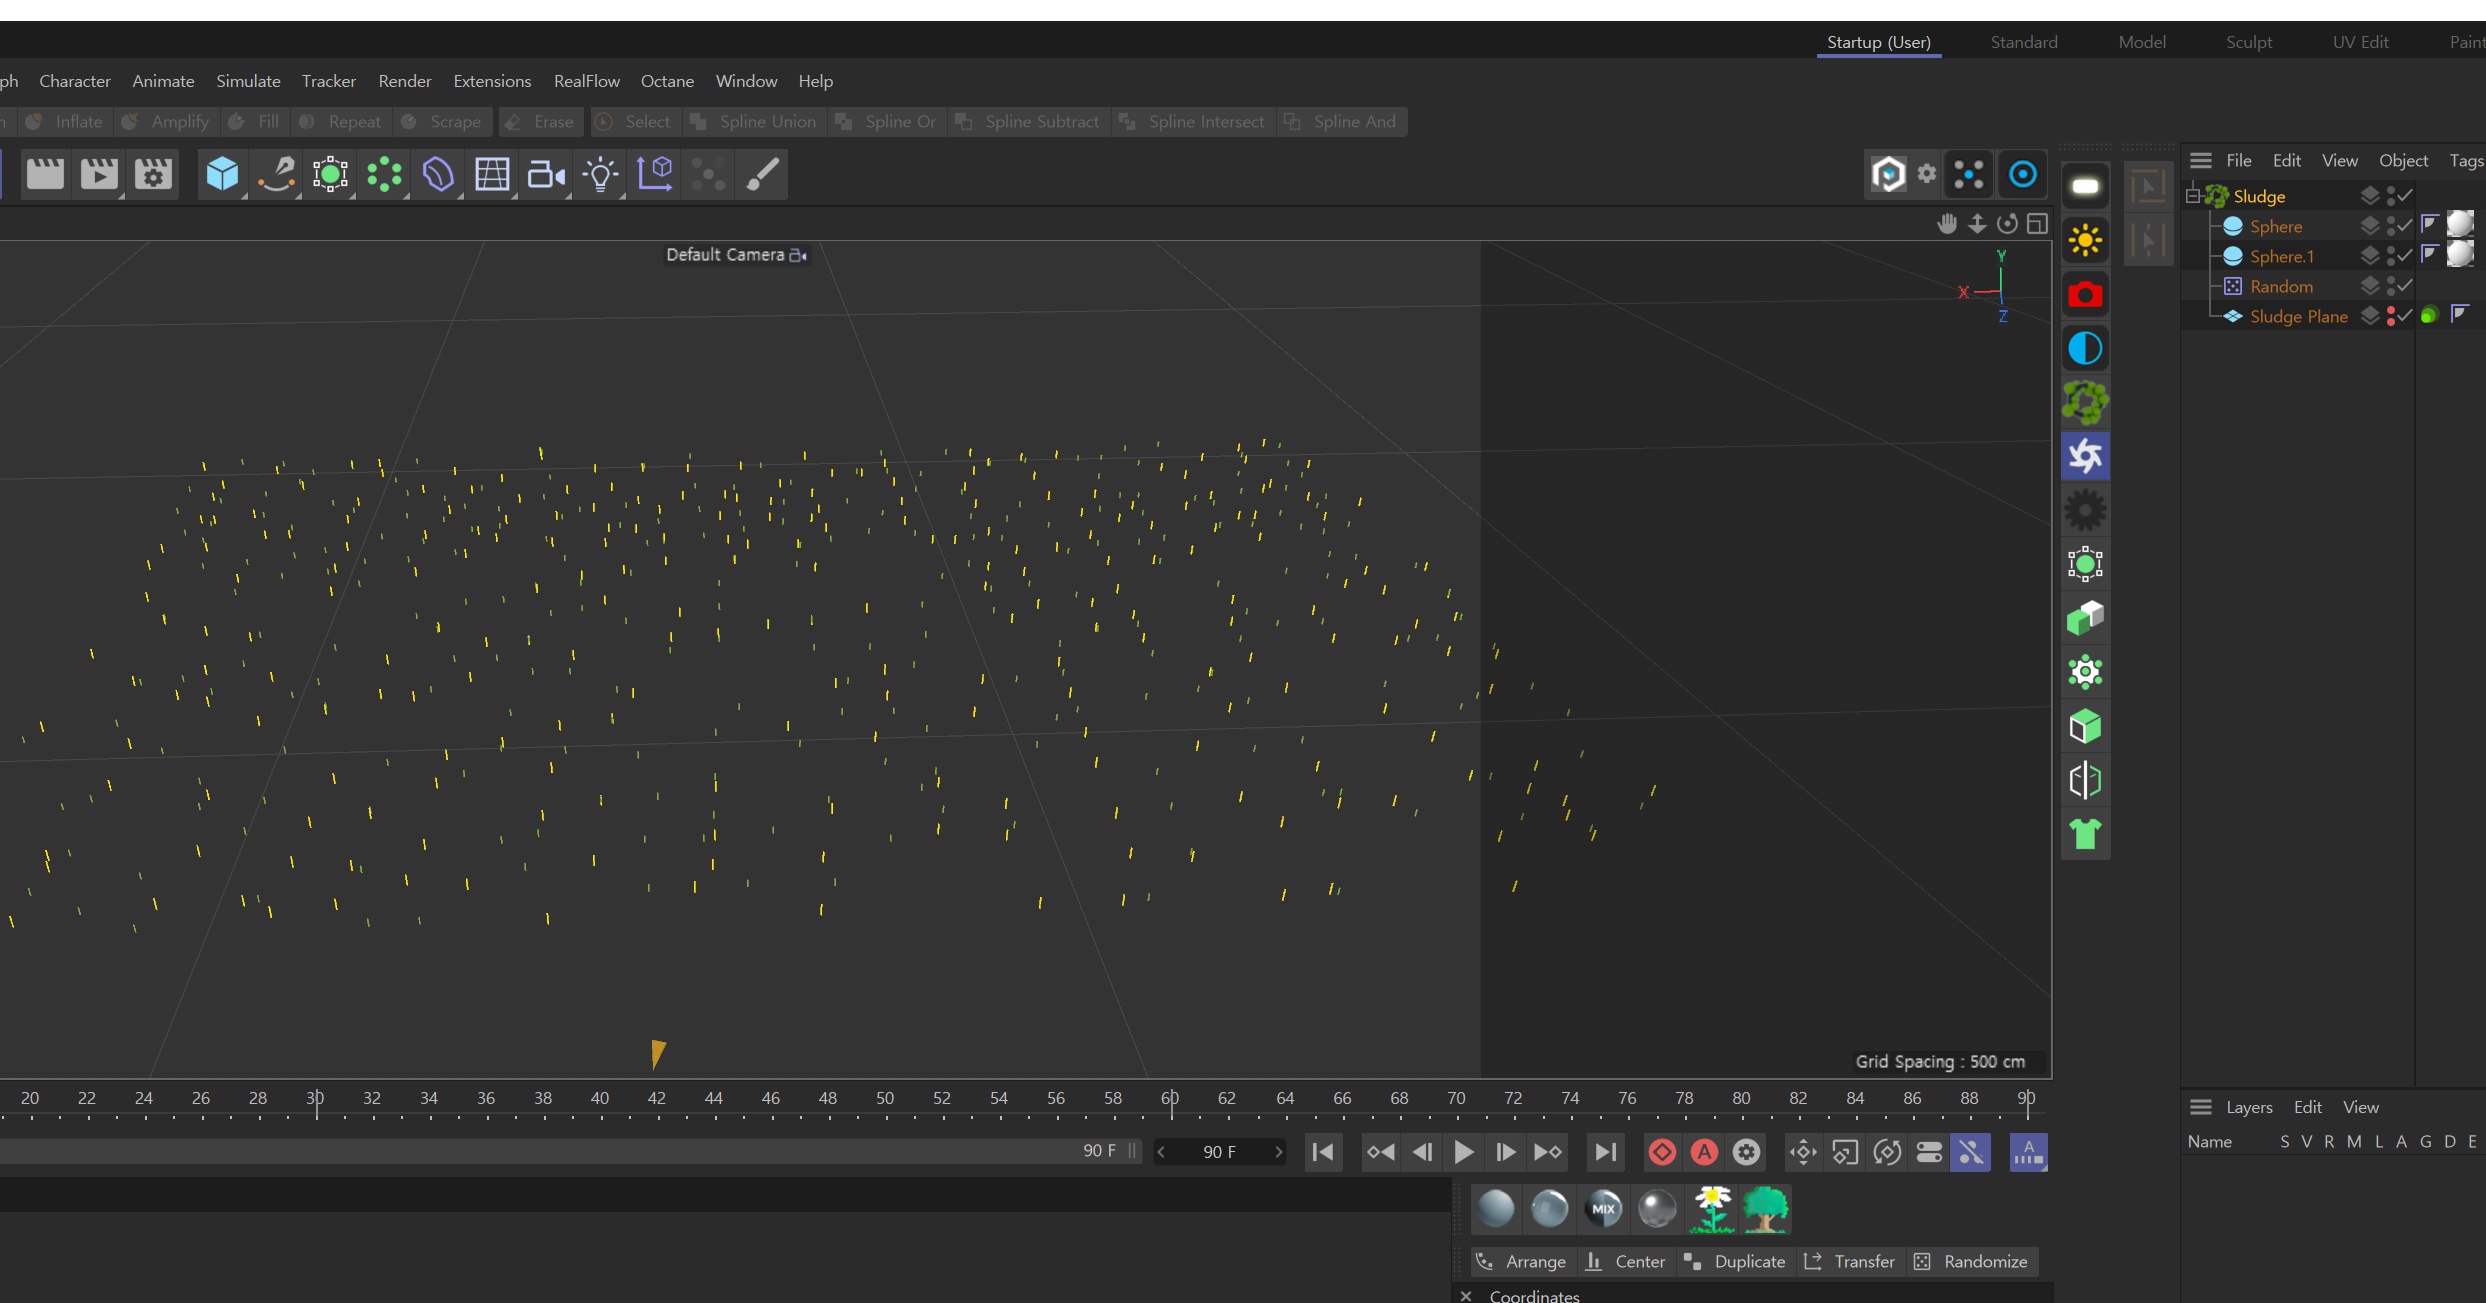Expand Cube primitive dropdown arrow

(244, 195)
